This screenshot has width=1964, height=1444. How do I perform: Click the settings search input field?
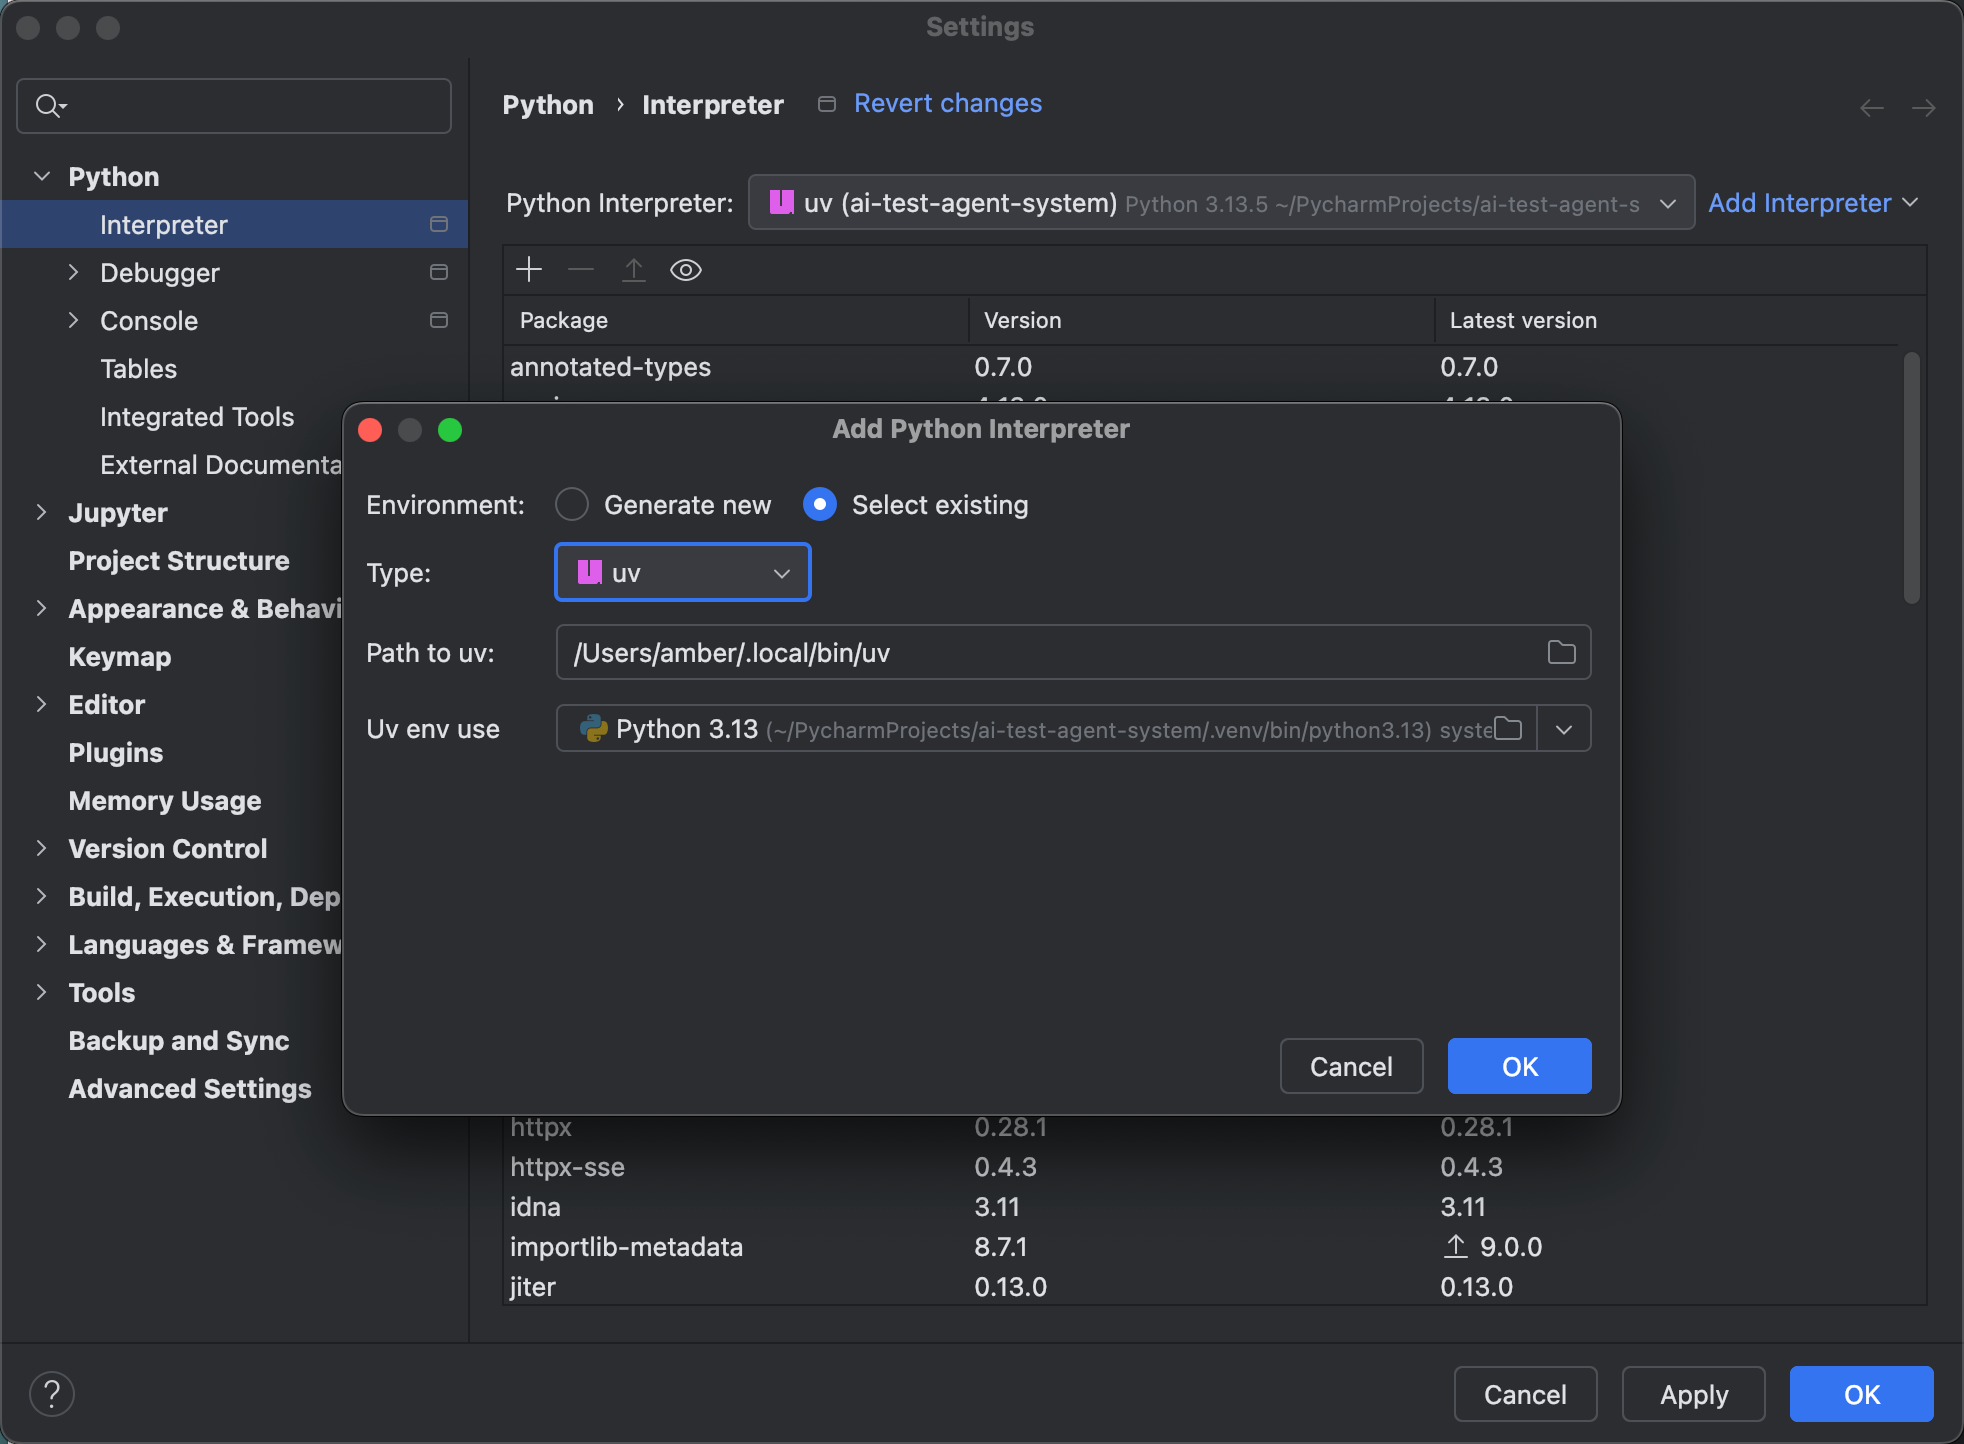(234, 105)
